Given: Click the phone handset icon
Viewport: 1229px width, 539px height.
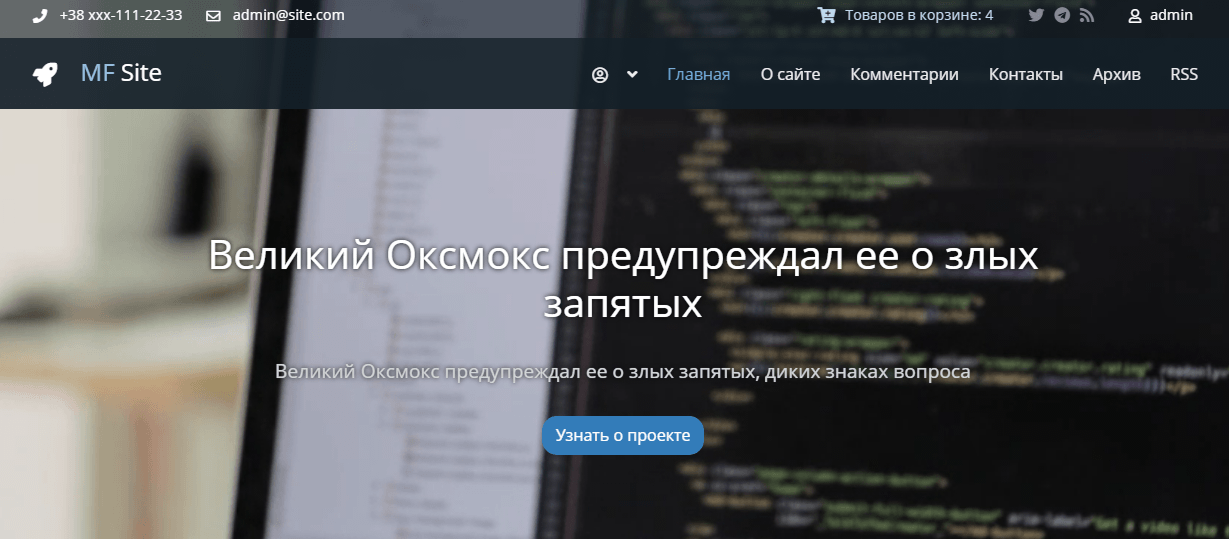Looking at the screenshot, I should click(40, 16).
